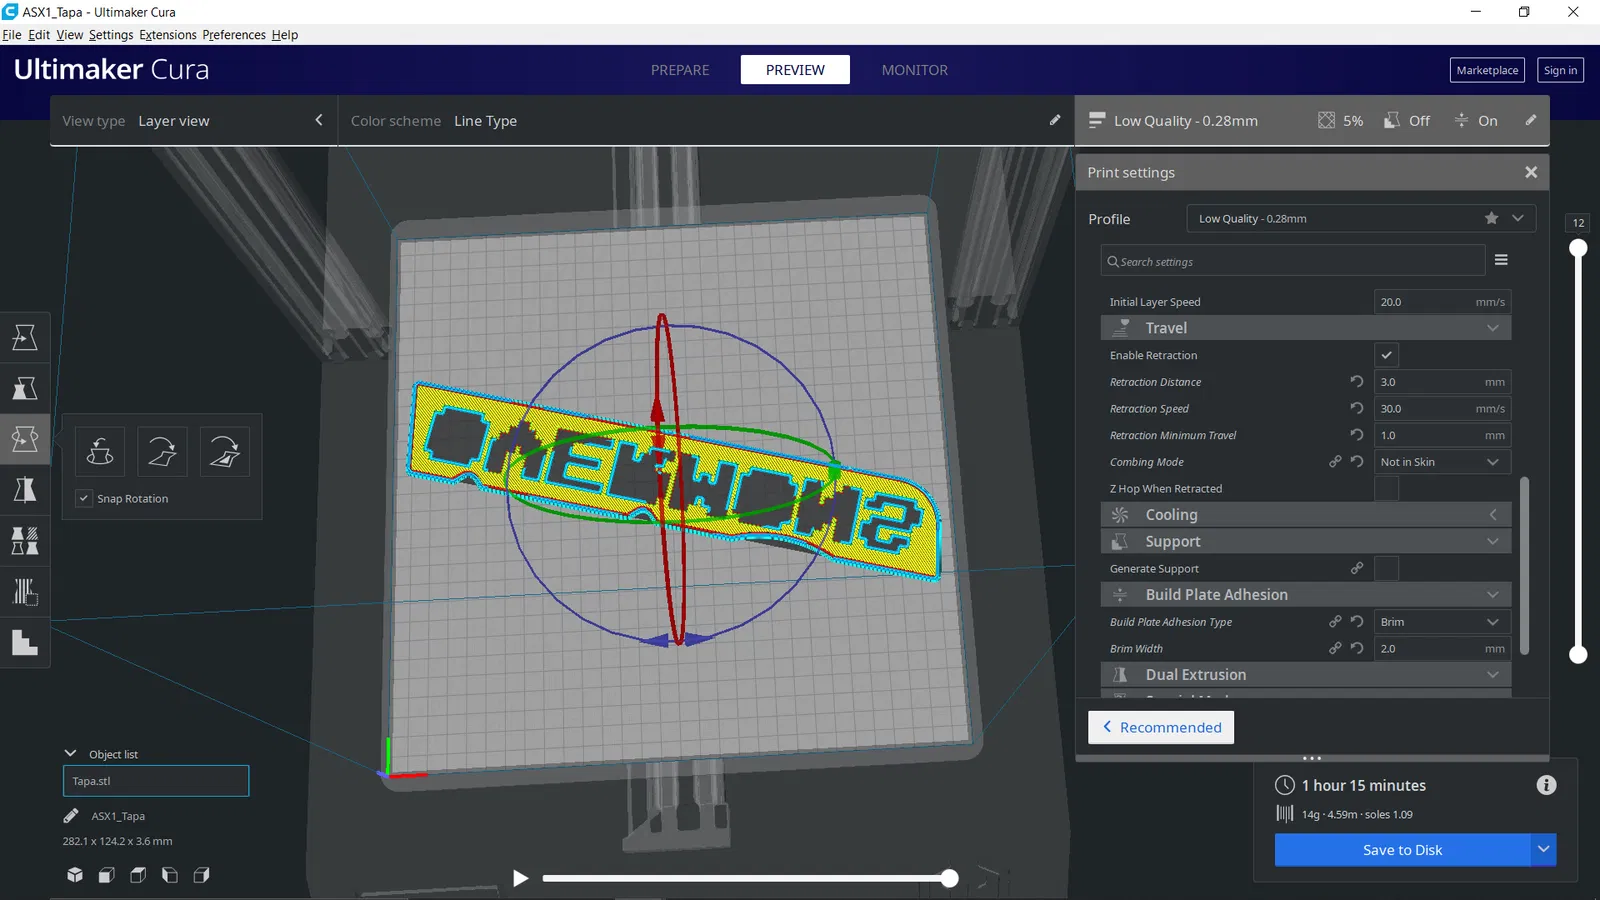Select the Scale tool in left toolbar
This screenshot has width=1600, height=900.
(x=25, y=388)
